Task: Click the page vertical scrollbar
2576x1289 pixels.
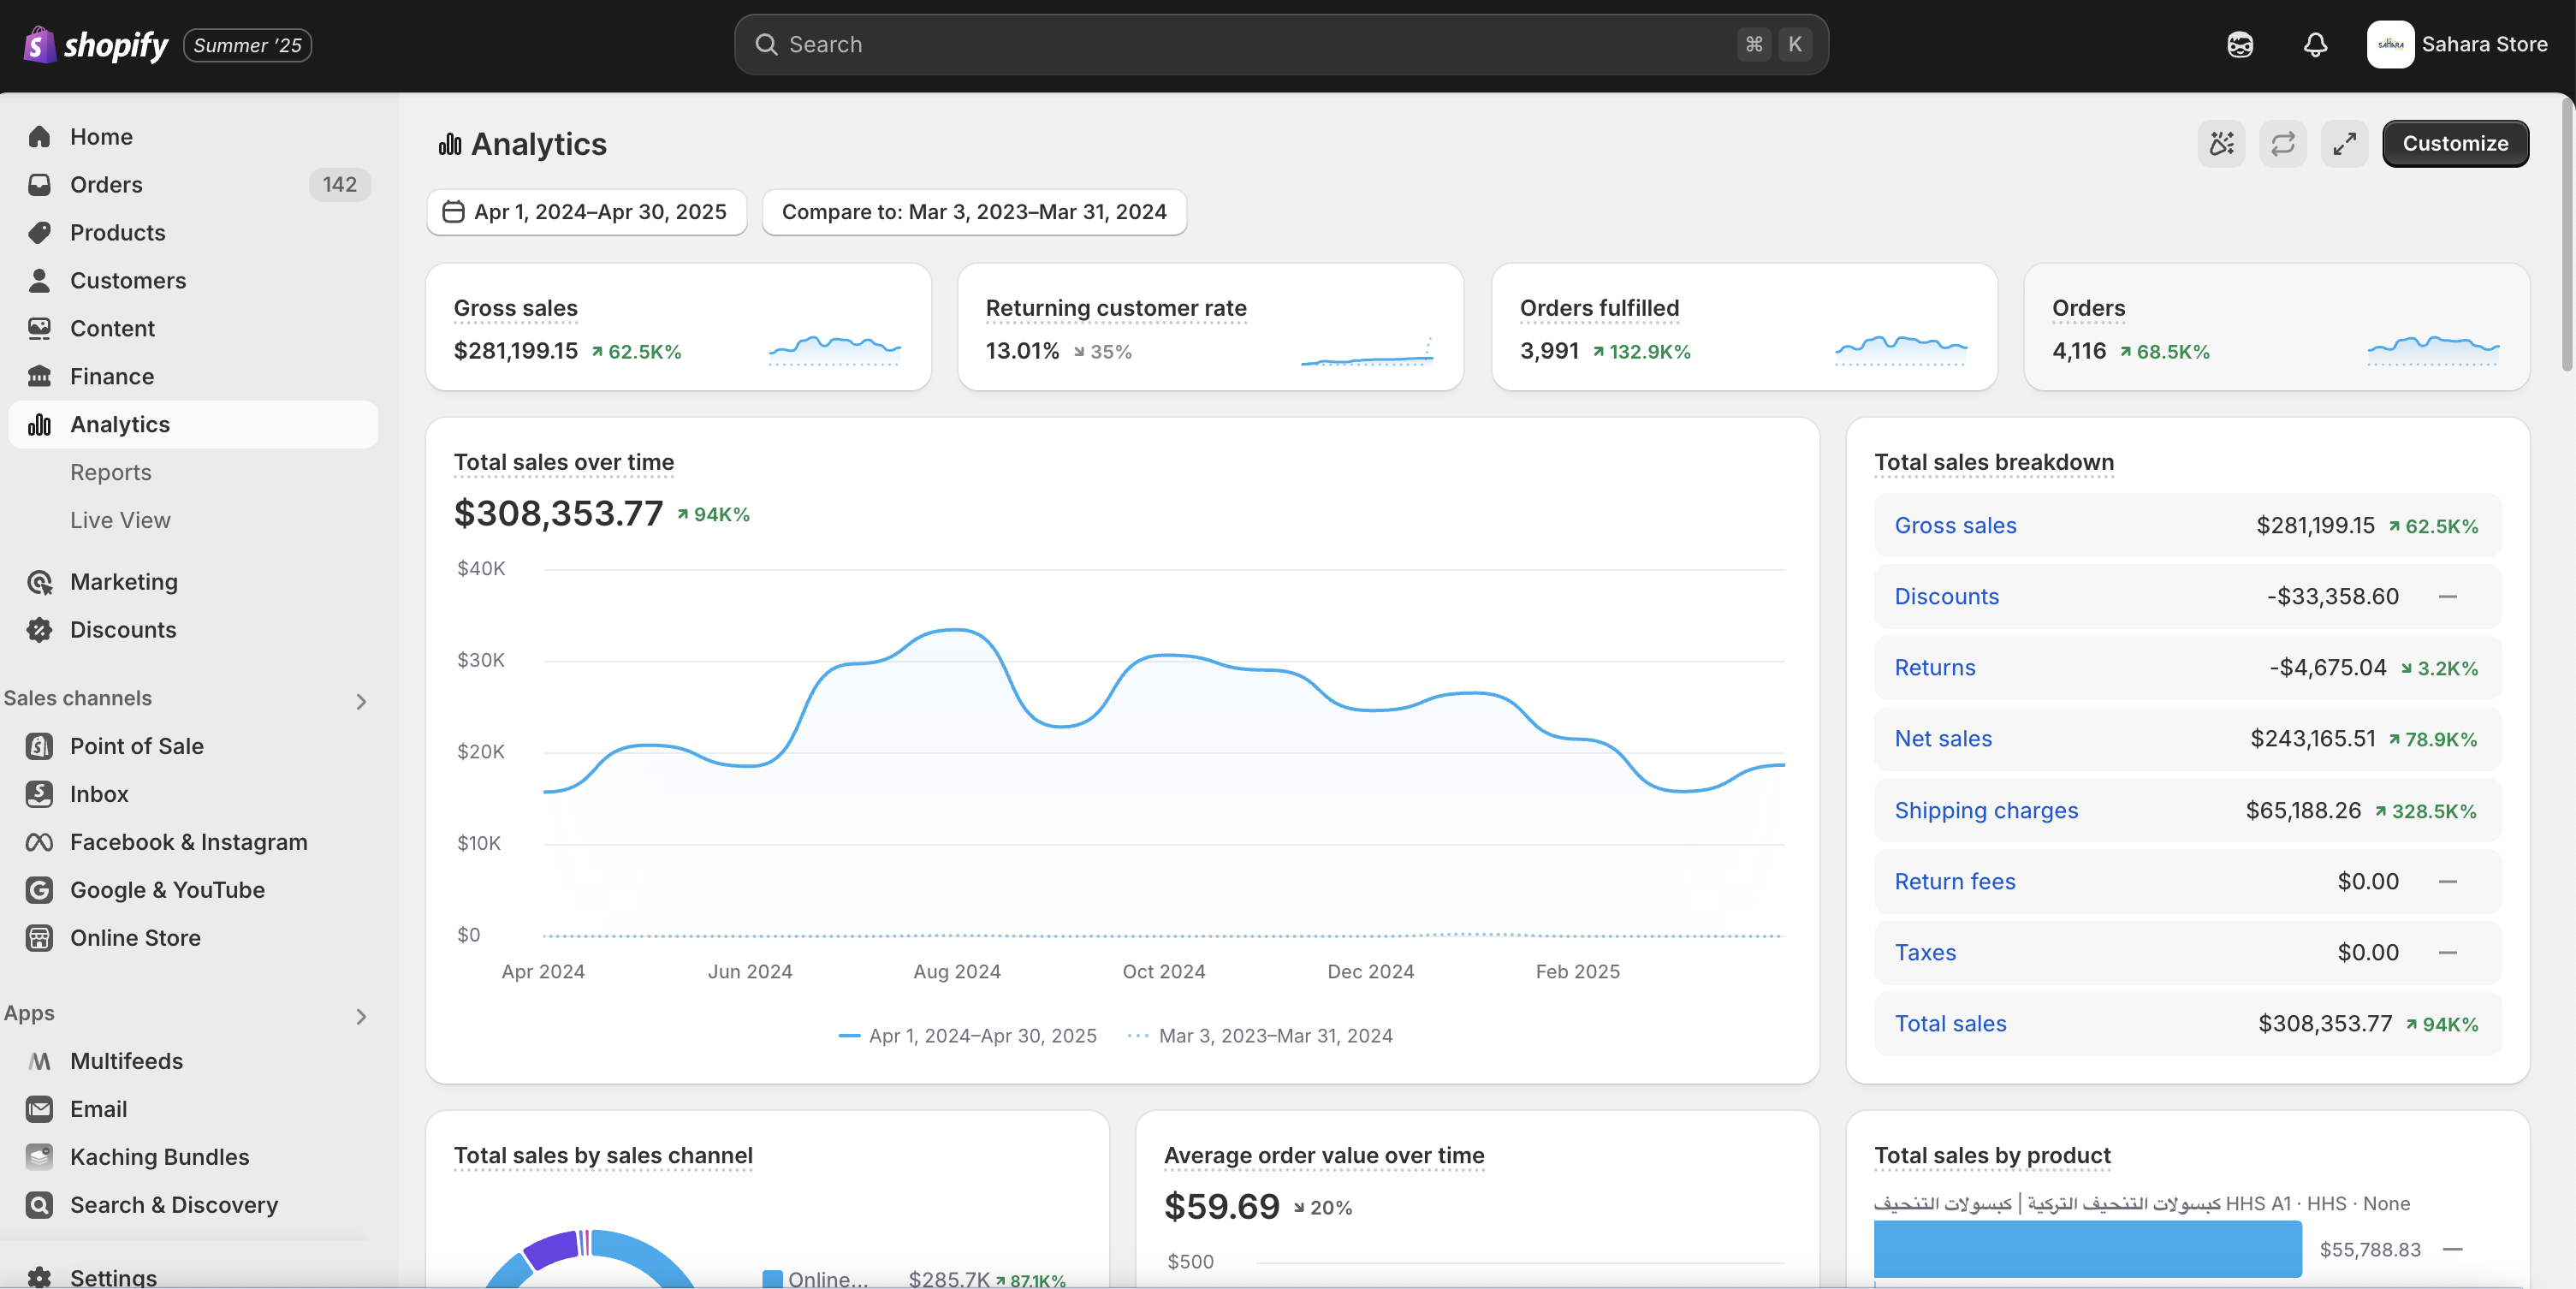Action: tap(2567, 235)
